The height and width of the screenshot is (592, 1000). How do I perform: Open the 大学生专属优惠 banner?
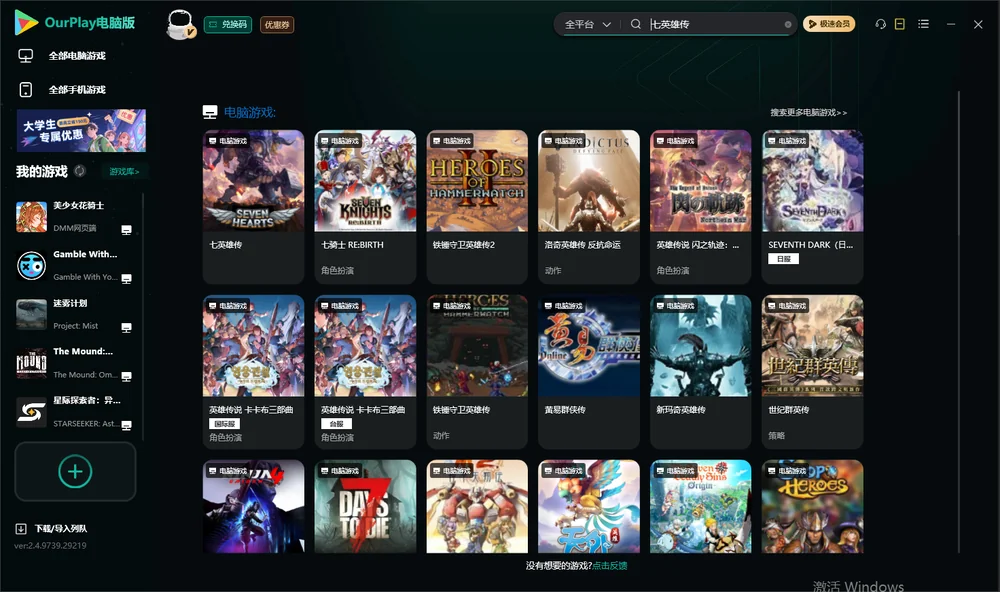pos(81,130)
